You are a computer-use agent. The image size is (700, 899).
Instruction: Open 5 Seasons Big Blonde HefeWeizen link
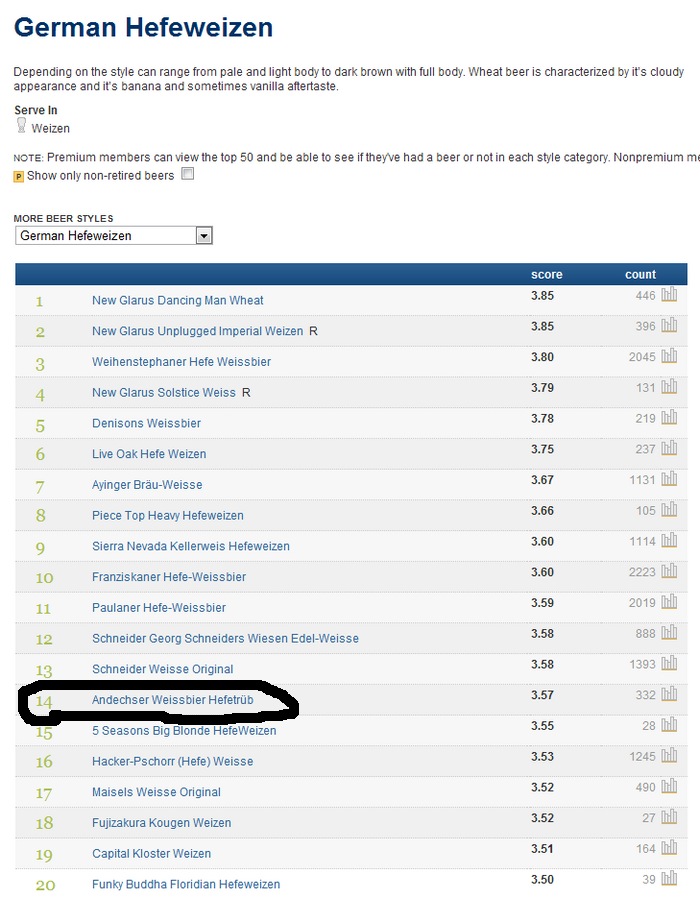(184, 730)
